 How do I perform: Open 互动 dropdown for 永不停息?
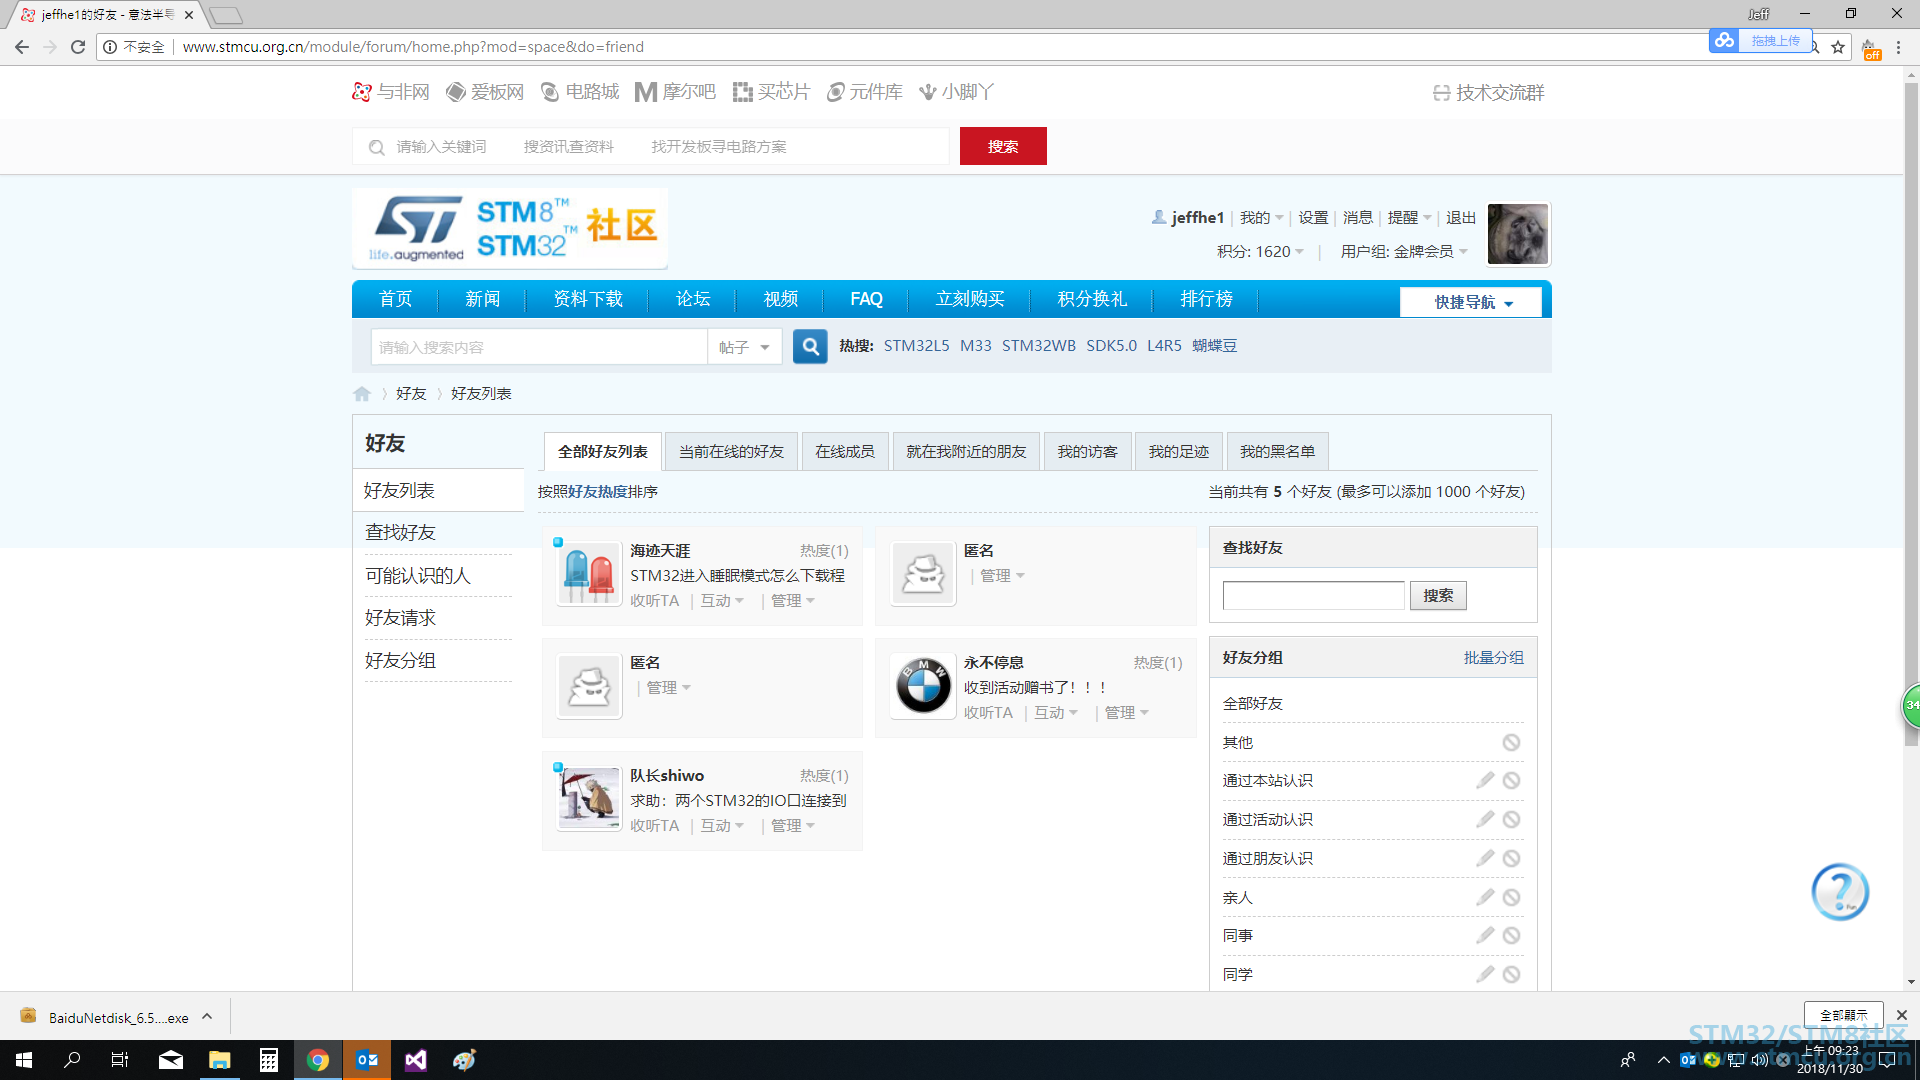tap(1056, 713)
